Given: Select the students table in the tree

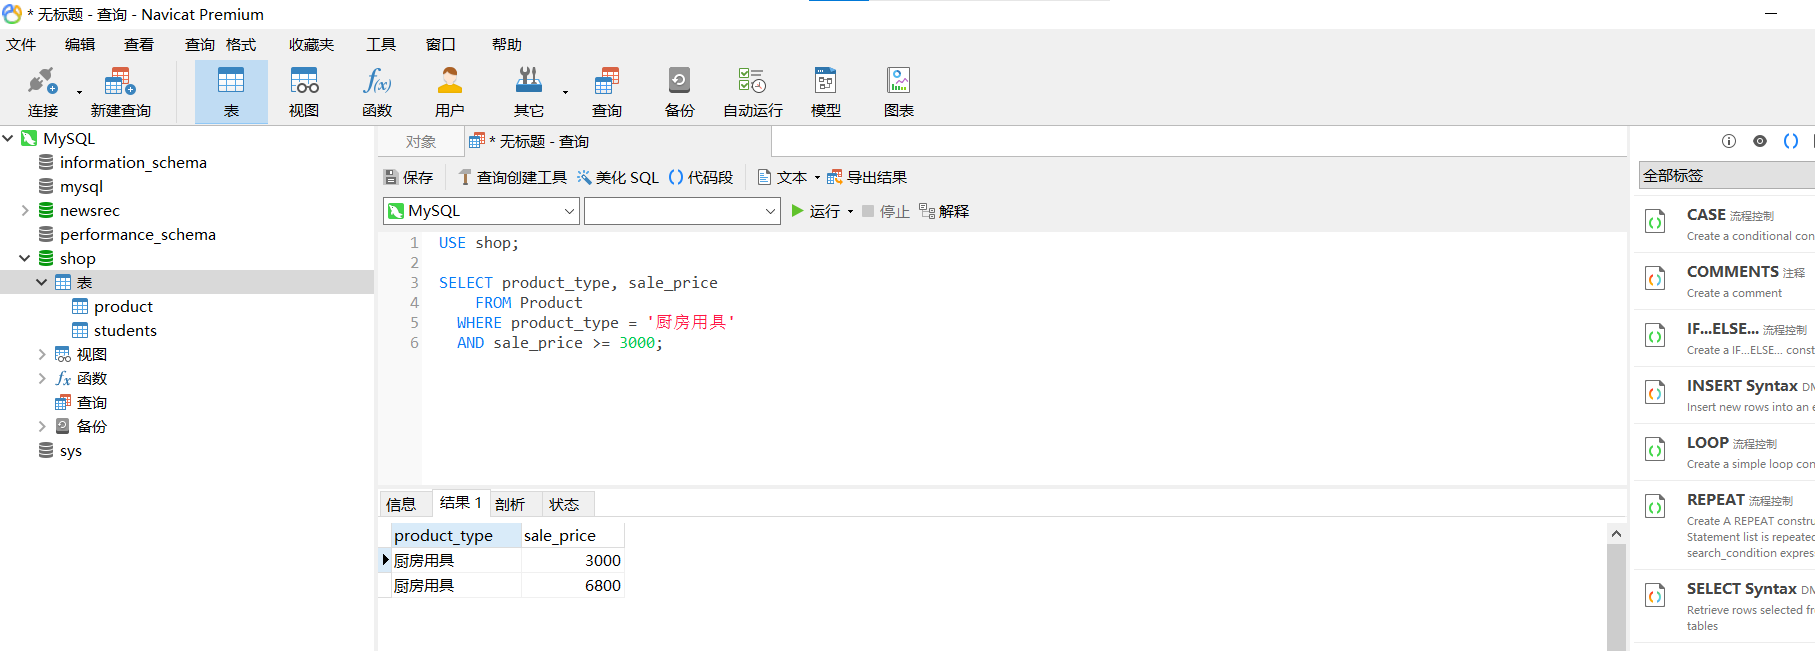Looking at the screenshot, I should [x=125, y=330].
